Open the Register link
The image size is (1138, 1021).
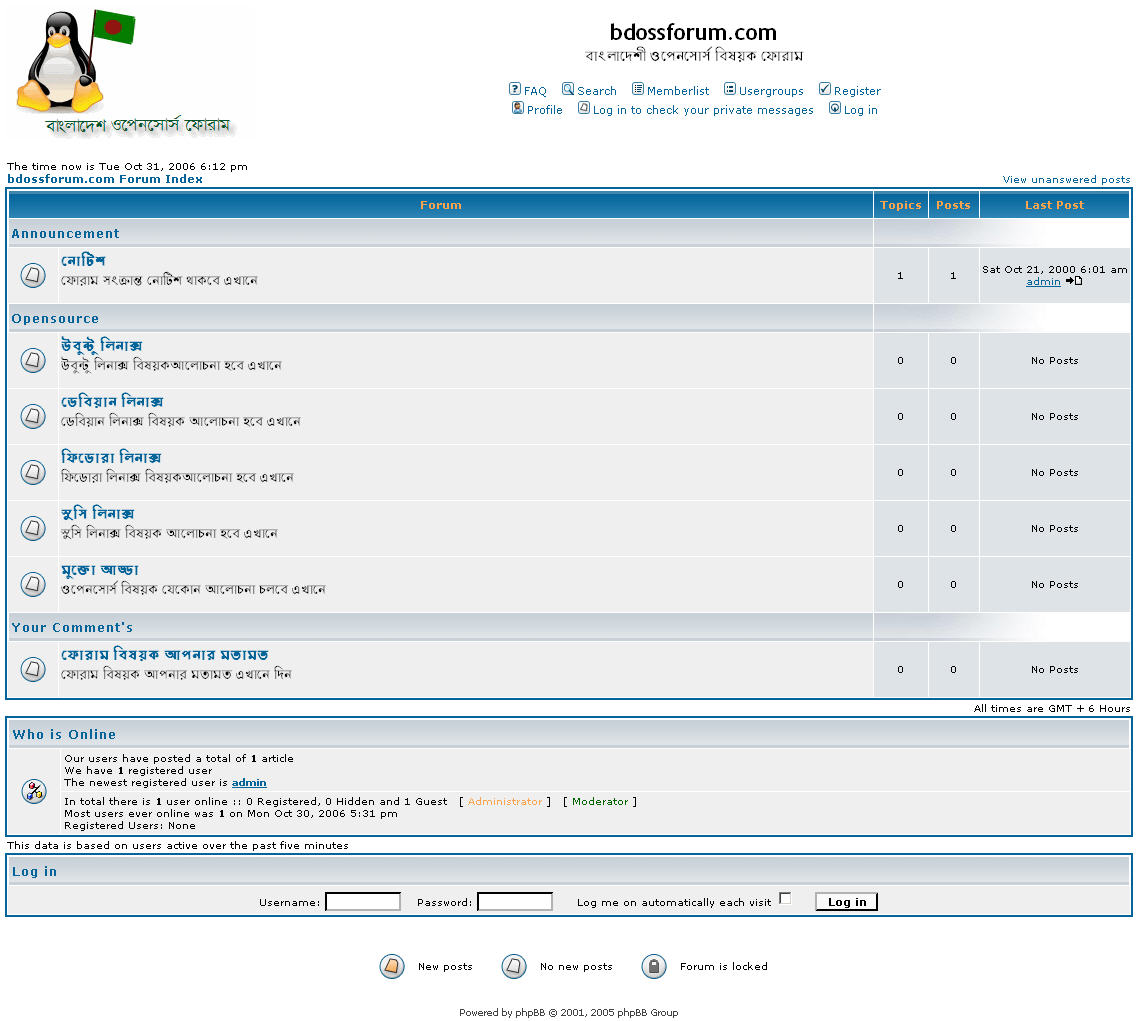coord(857,91)
